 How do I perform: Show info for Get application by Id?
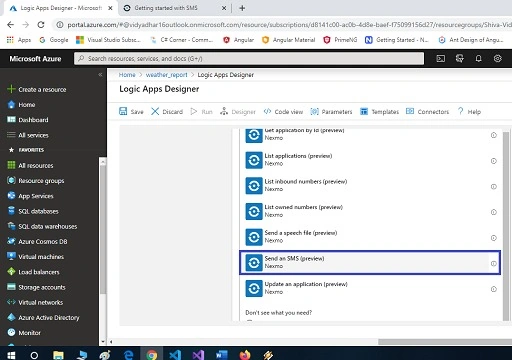tap(494, 135)
